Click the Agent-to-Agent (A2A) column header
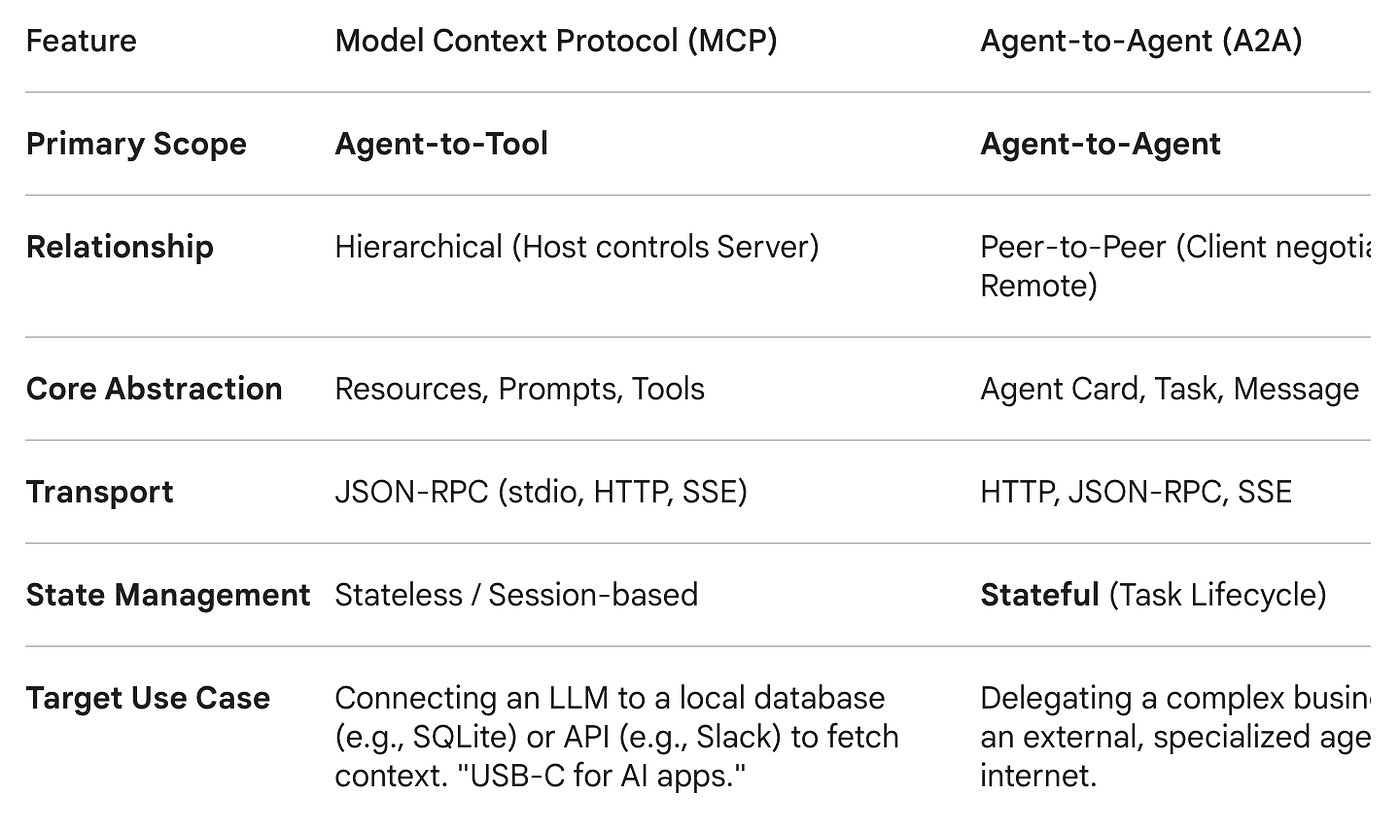1400x824 pixels. click(1141, 41)
